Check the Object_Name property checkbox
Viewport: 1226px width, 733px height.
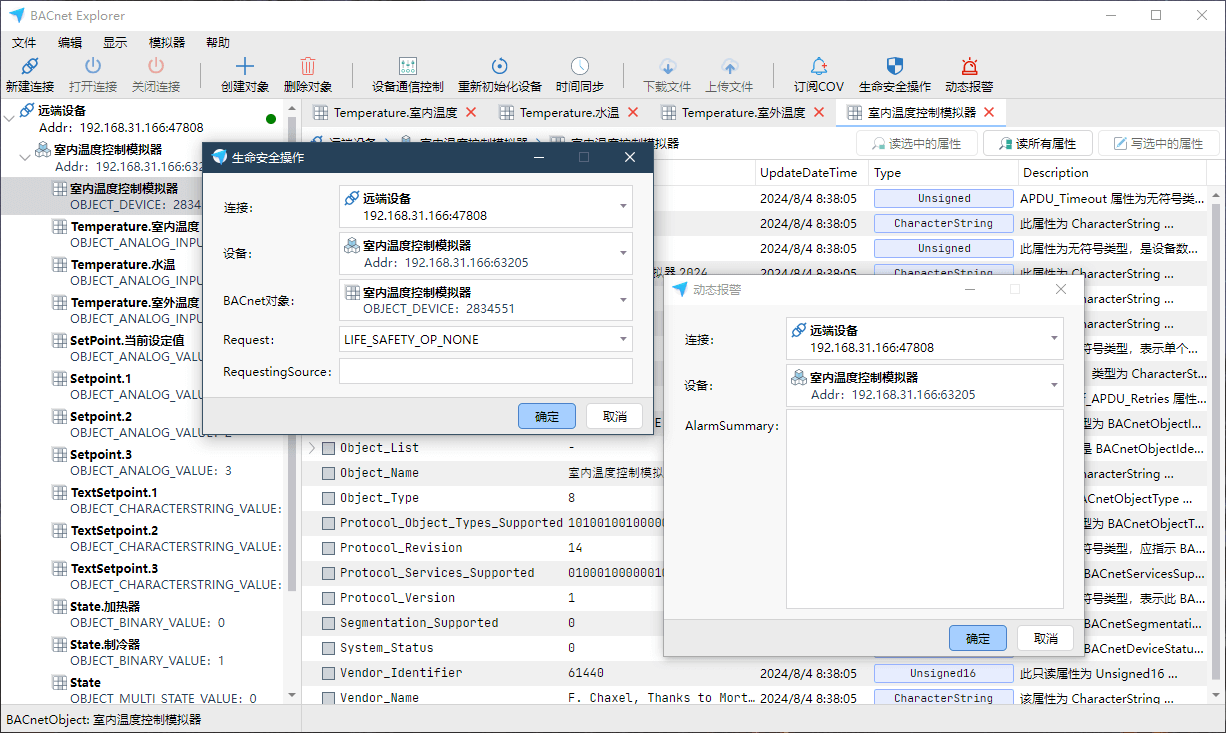coord(328,473)
